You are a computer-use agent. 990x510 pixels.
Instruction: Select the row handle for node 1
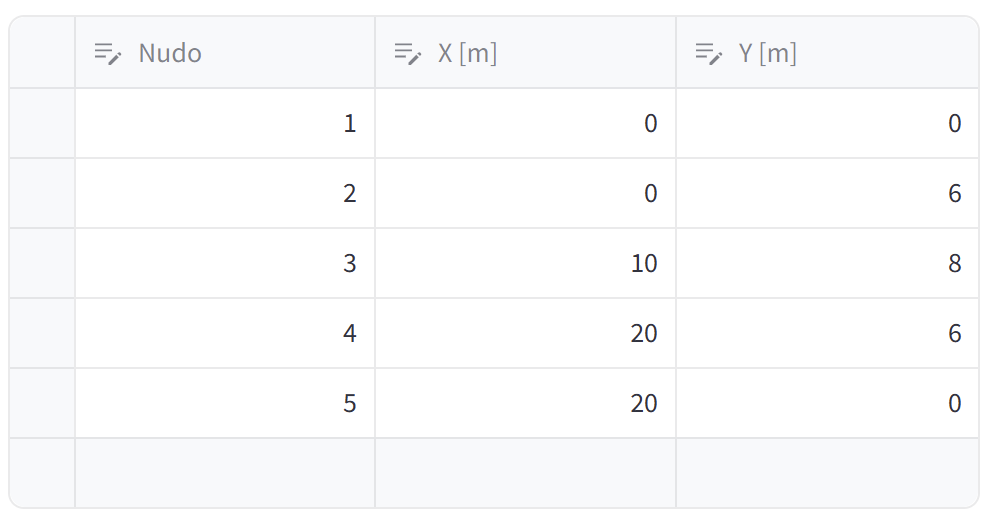tap(42, 123)
